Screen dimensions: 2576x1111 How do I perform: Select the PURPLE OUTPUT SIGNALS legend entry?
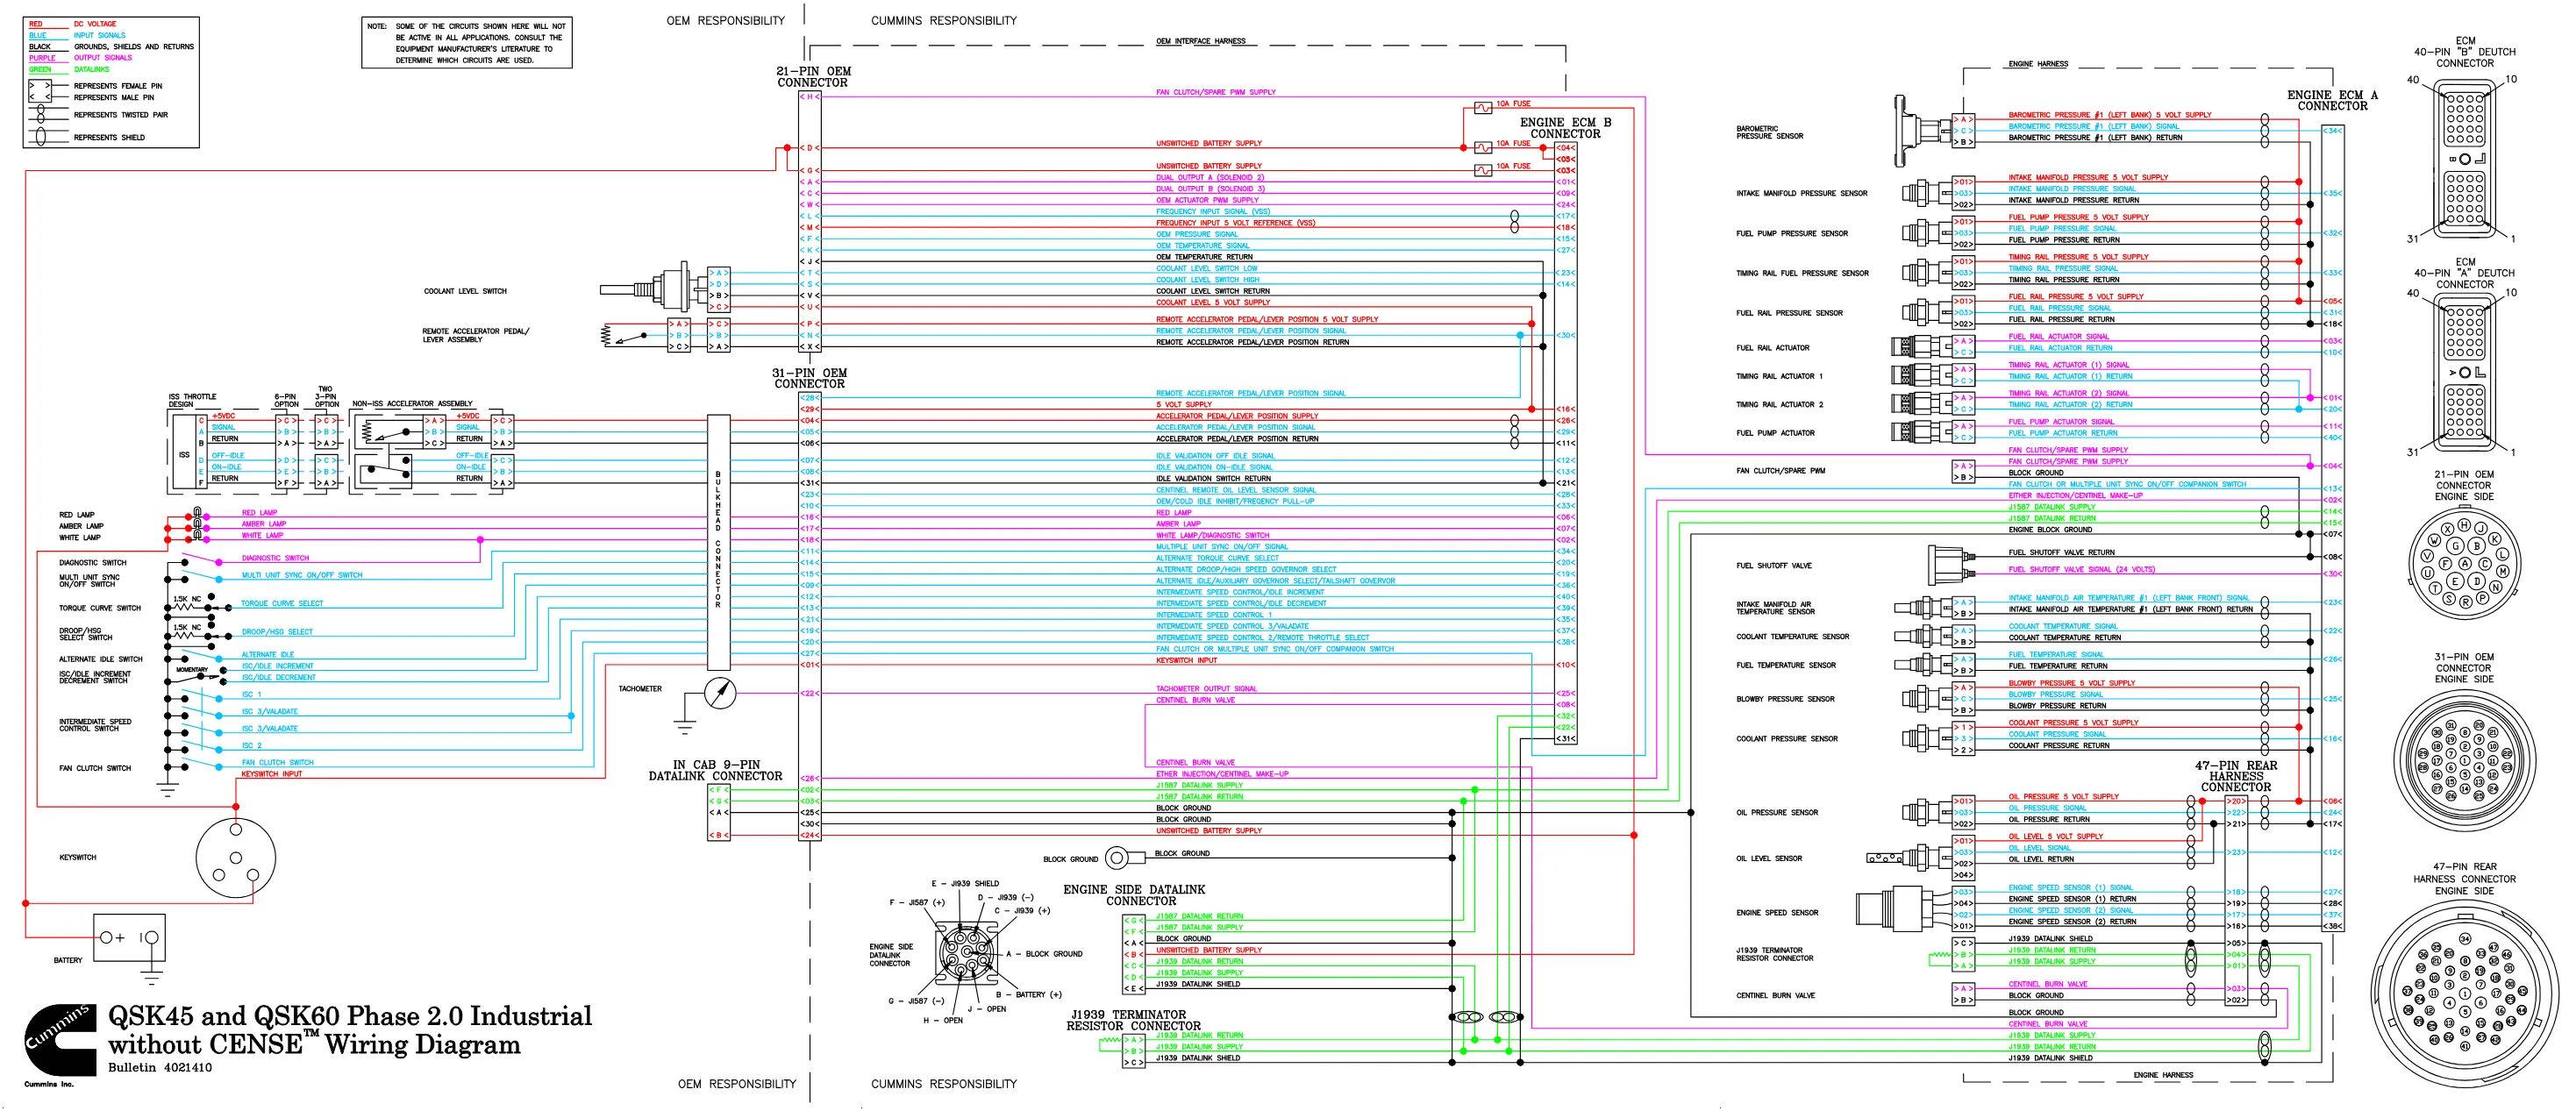[x=80, y=58]
